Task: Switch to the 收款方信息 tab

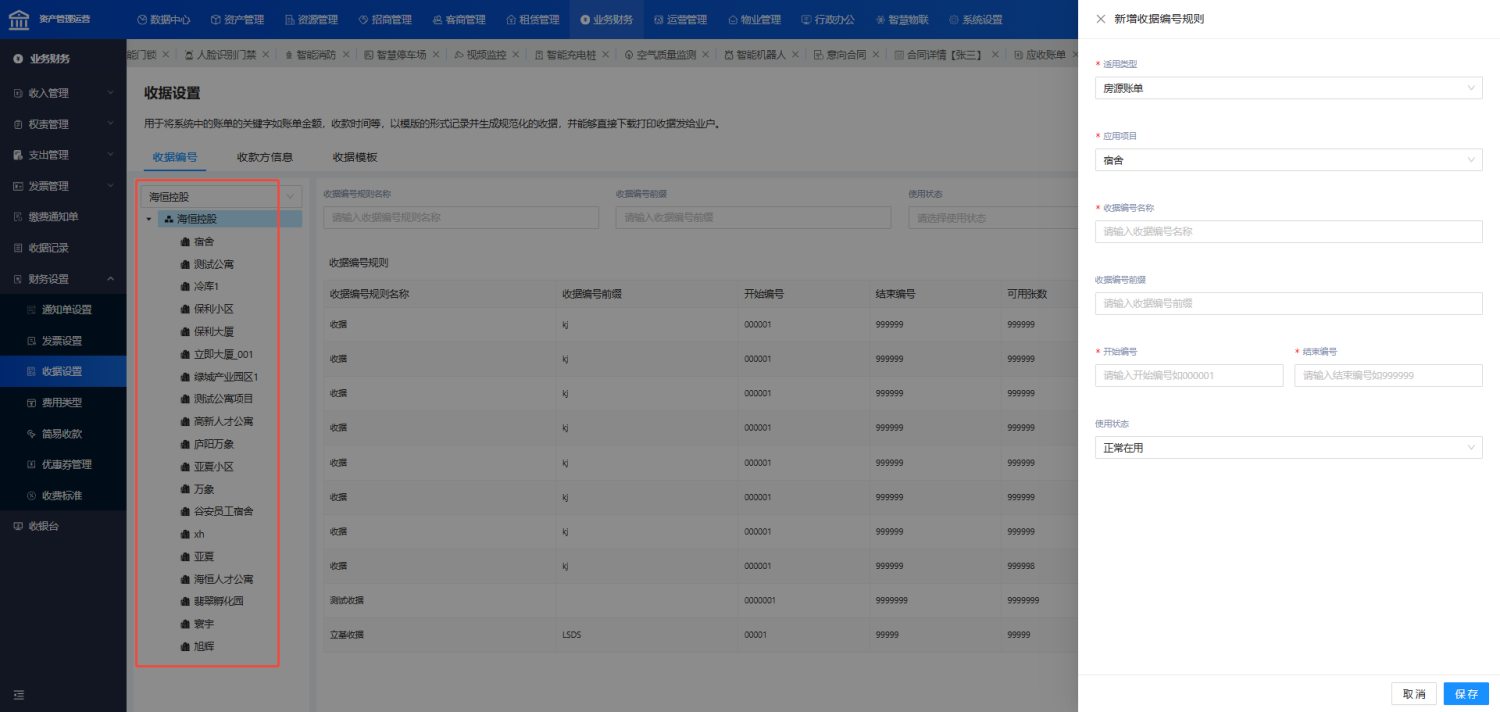Action: 264,157
